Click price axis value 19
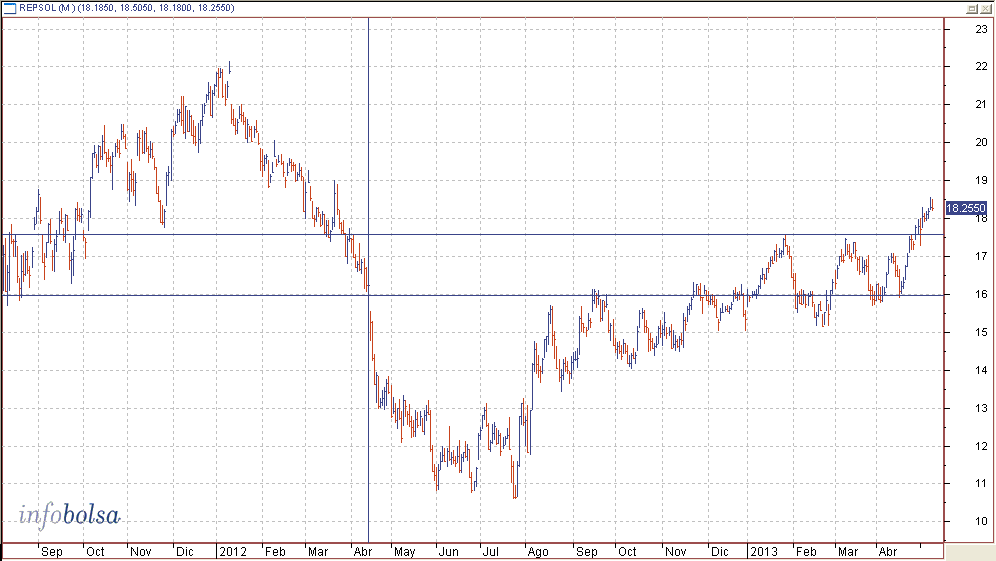This screenshot has height=561, width=996. [981, 180]
